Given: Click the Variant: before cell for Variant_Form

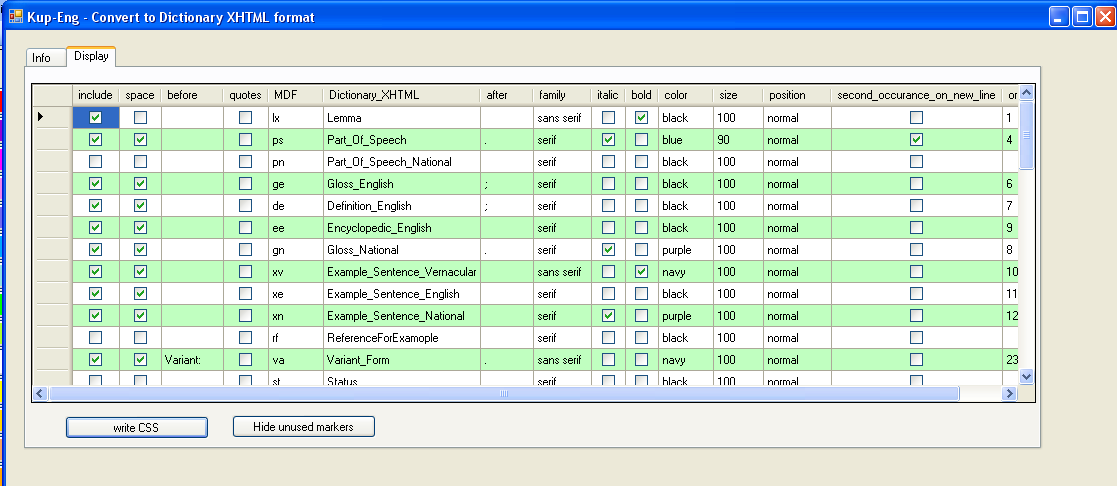Looking at the screenshot, I should [x=191, y=360].
